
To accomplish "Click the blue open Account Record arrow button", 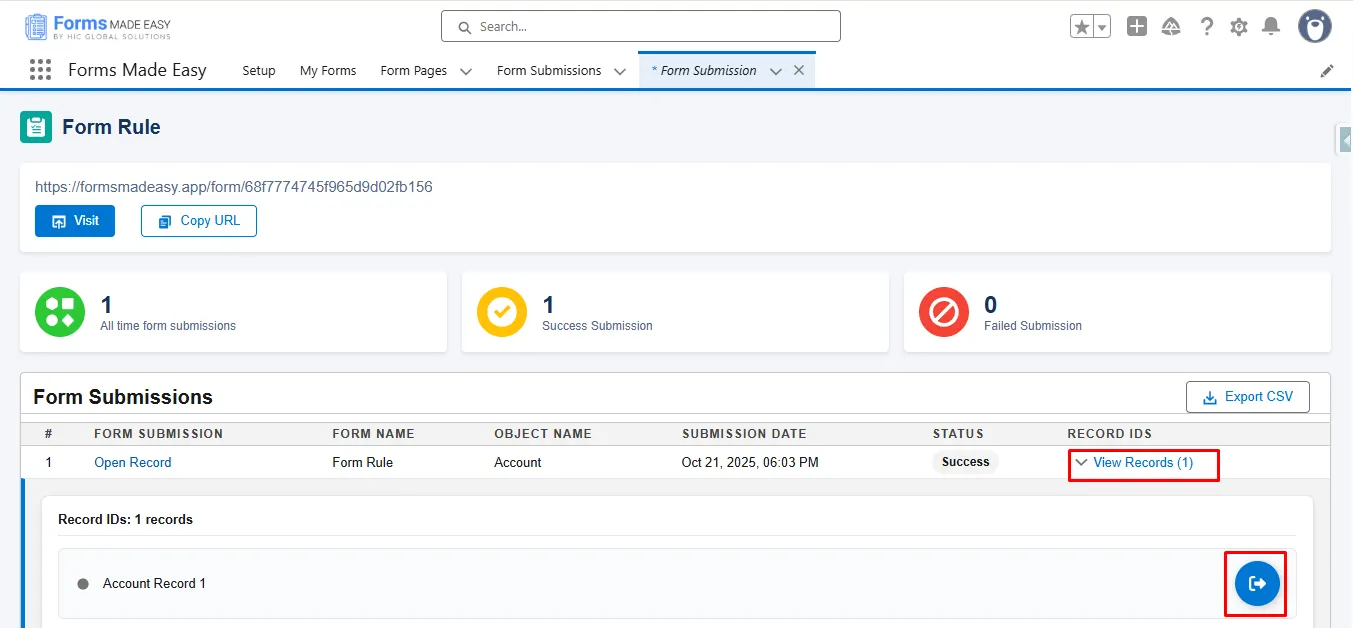I will click(x=1257, y=583).
